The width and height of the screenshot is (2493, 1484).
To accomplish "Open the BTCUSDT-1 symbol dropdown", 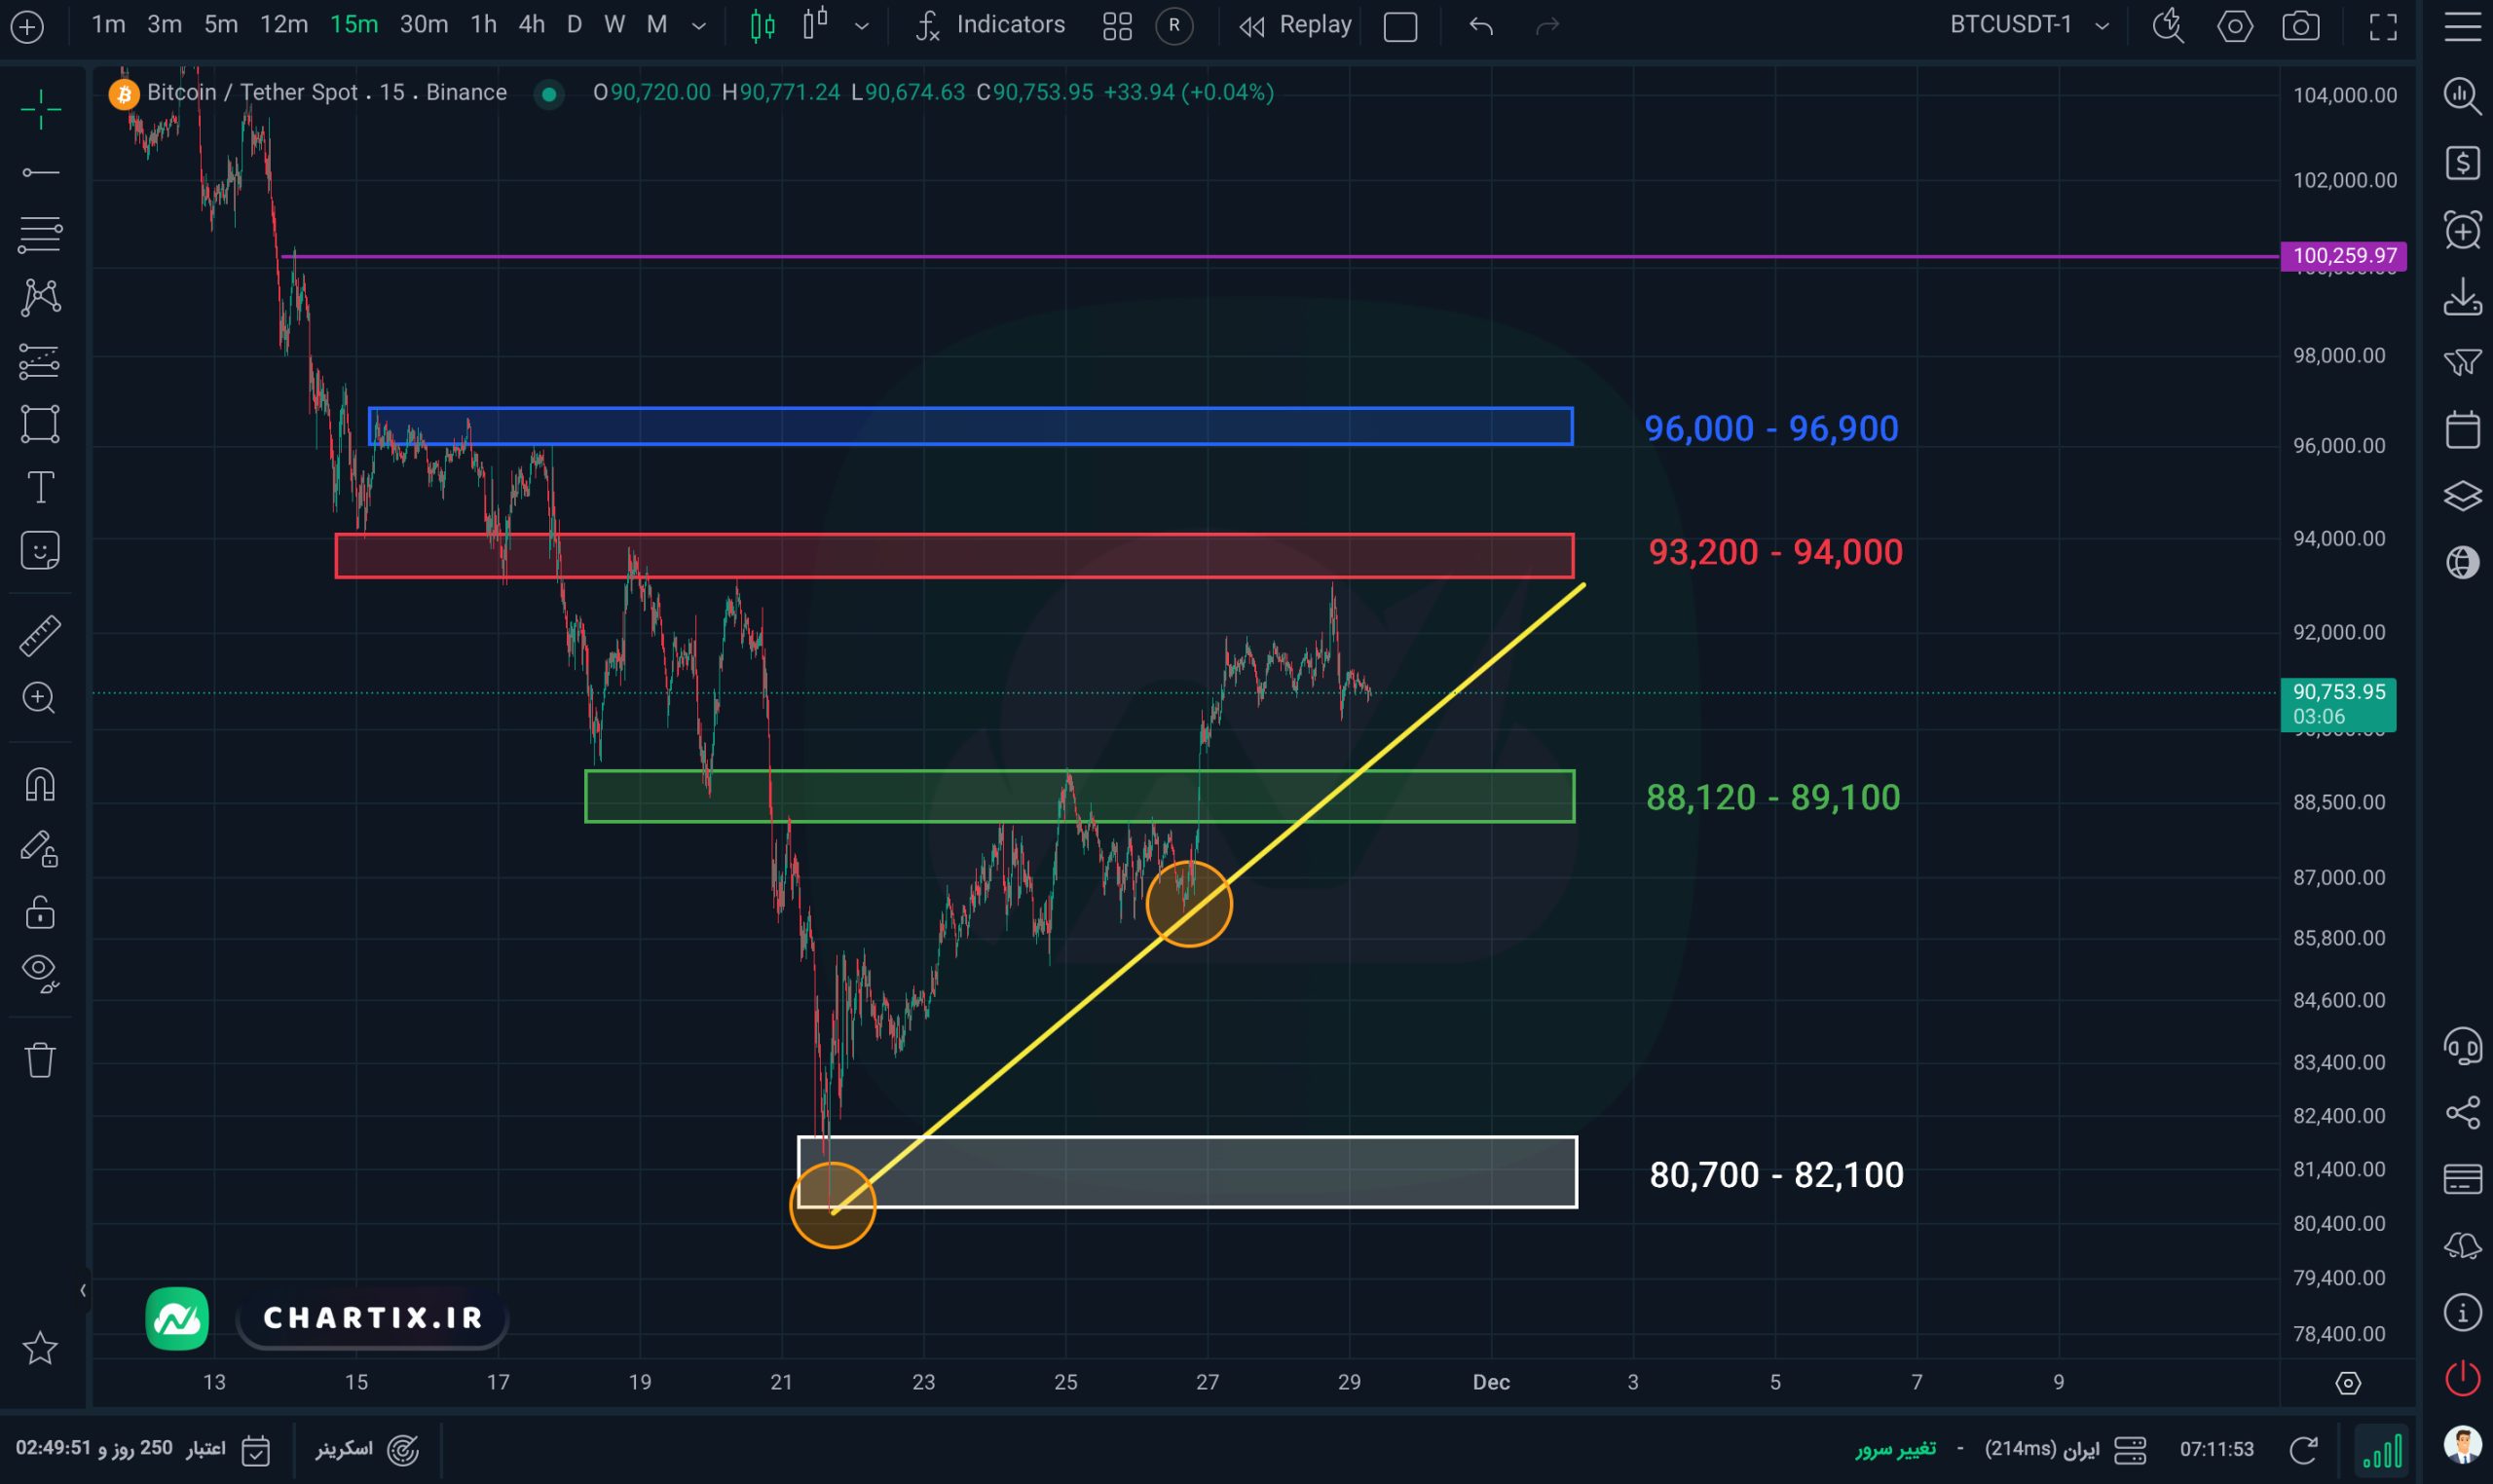I will 2029,25.
